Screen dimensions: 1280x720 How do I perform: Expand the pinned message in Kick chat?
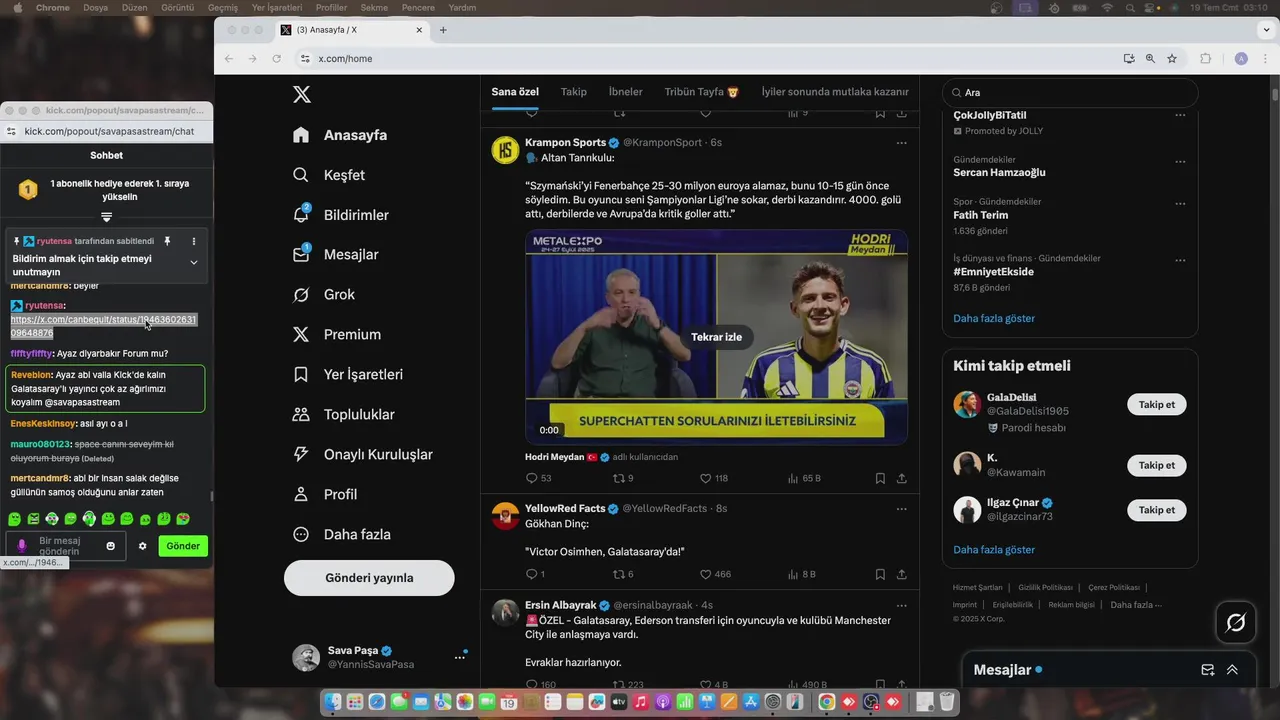point(193,263)
